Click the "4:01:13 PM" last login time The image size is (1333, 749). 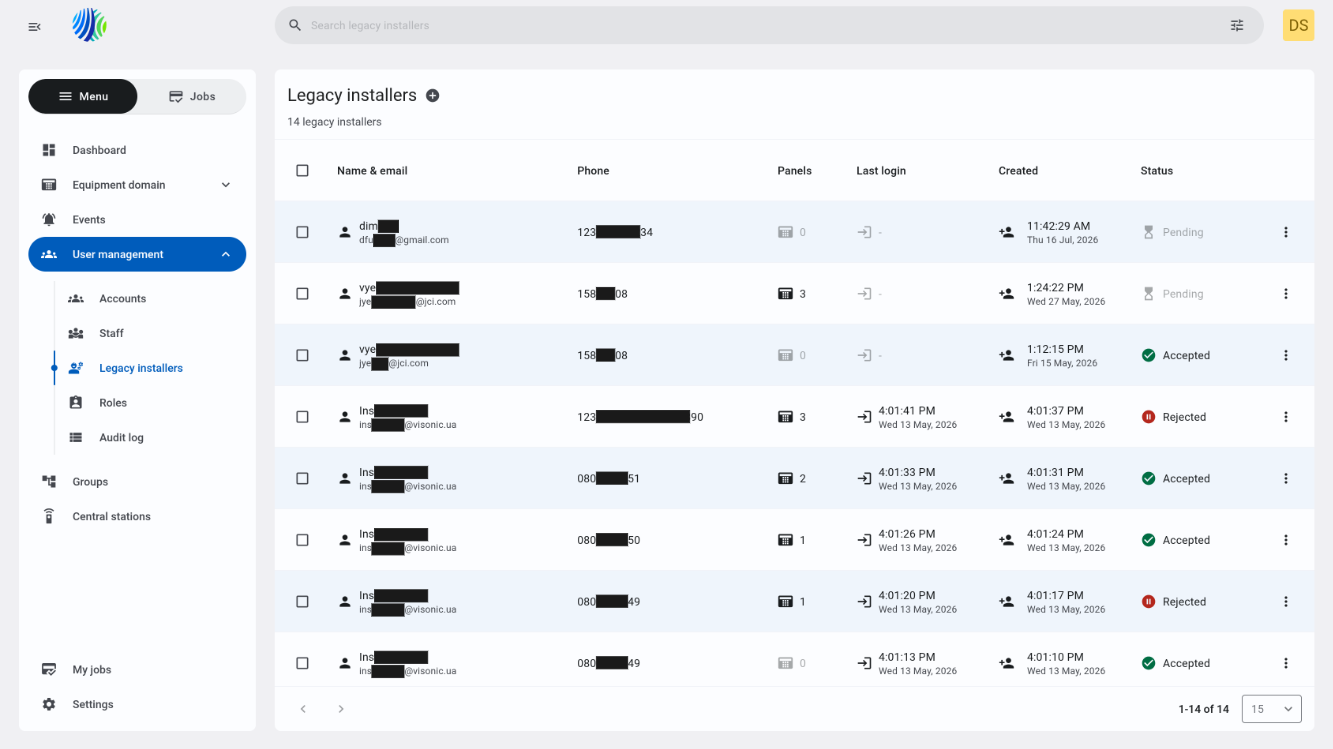(907, 657)
